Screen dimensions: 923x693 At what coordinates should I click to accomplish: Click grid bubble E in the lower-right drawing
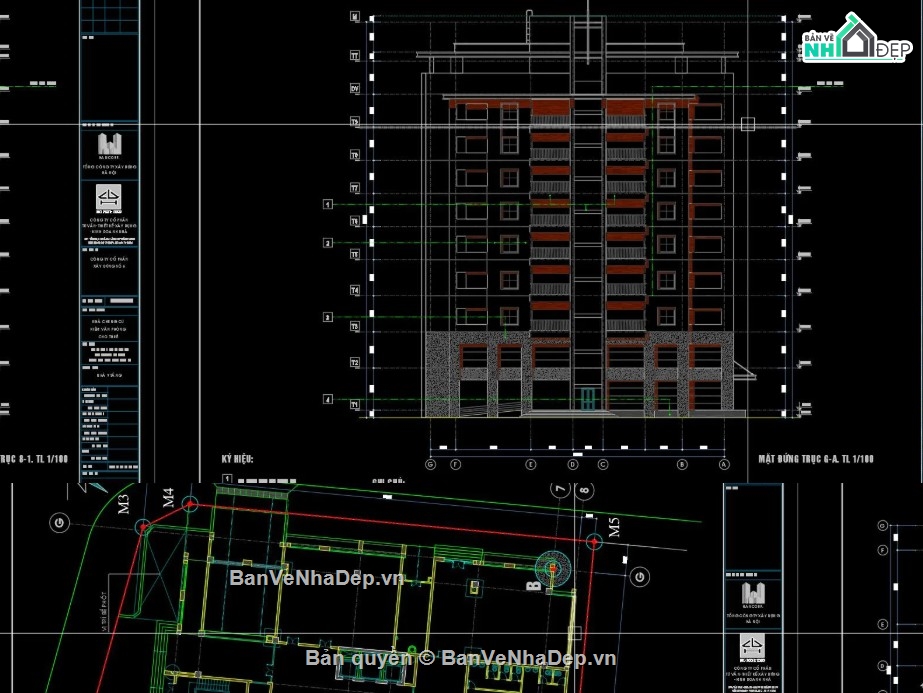(x=882, y=624)
